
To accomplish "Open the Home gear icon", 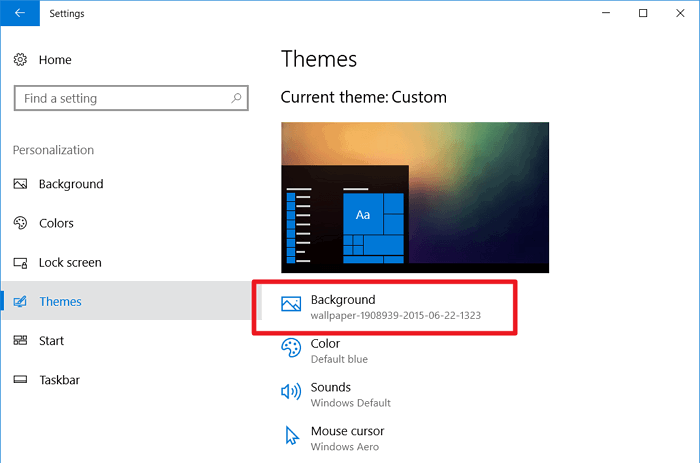I will pyautogui.click(x=20, y=59).
